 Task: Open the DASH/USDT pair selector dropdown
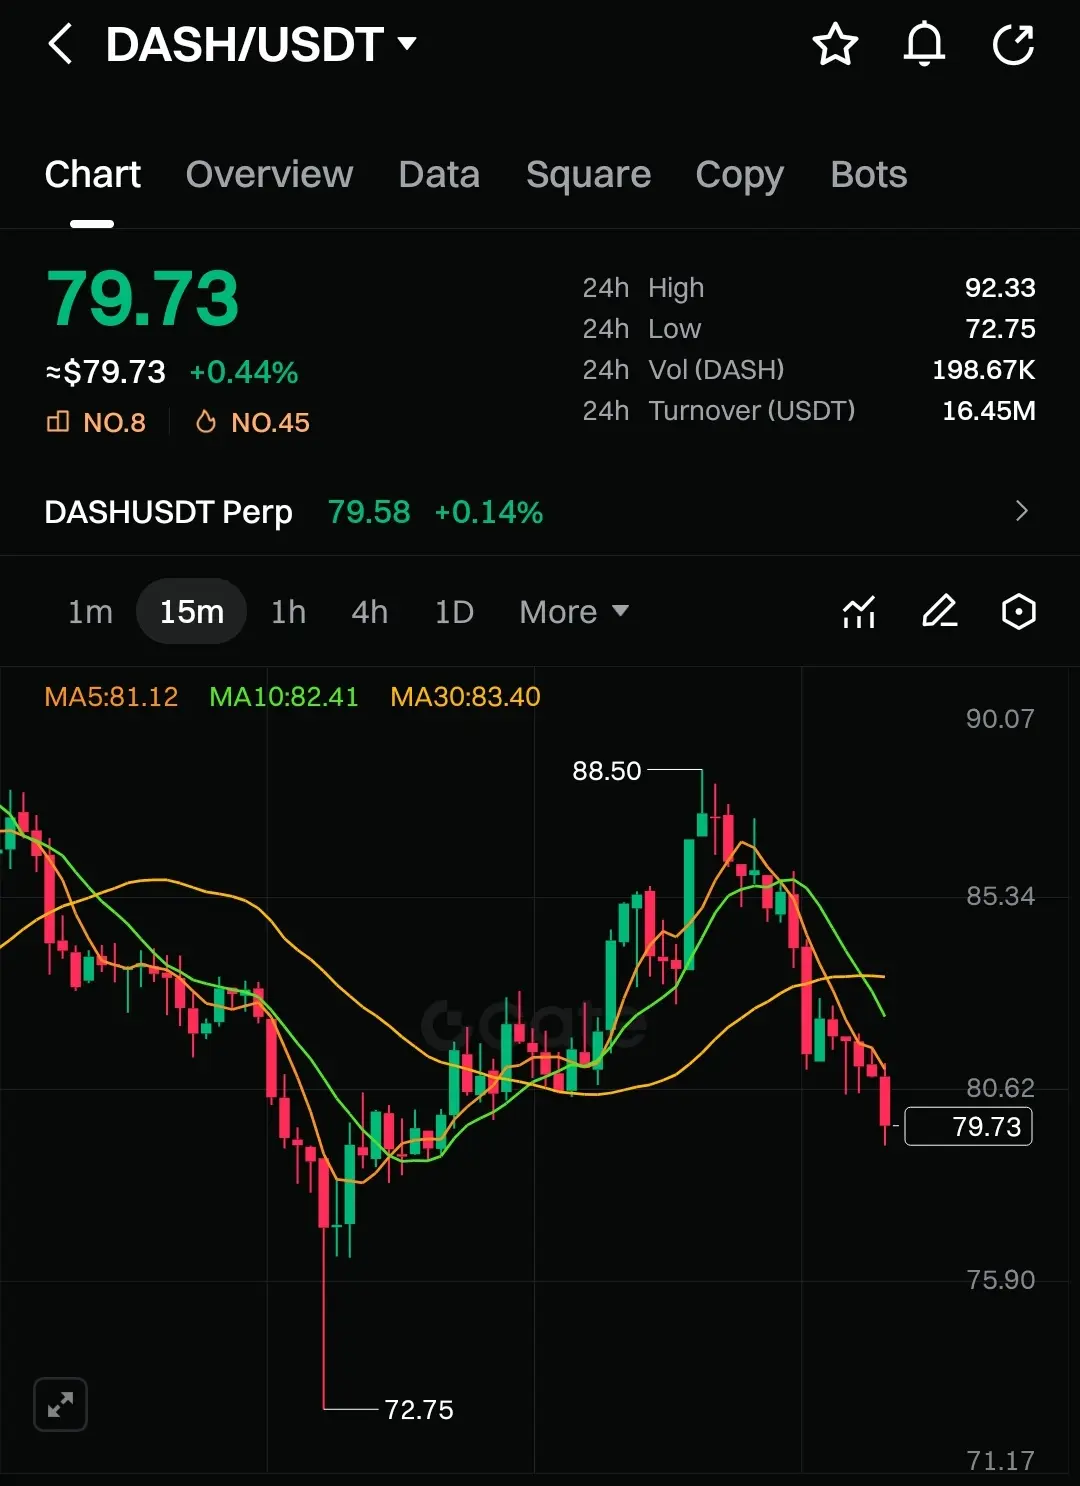[261, 44]
